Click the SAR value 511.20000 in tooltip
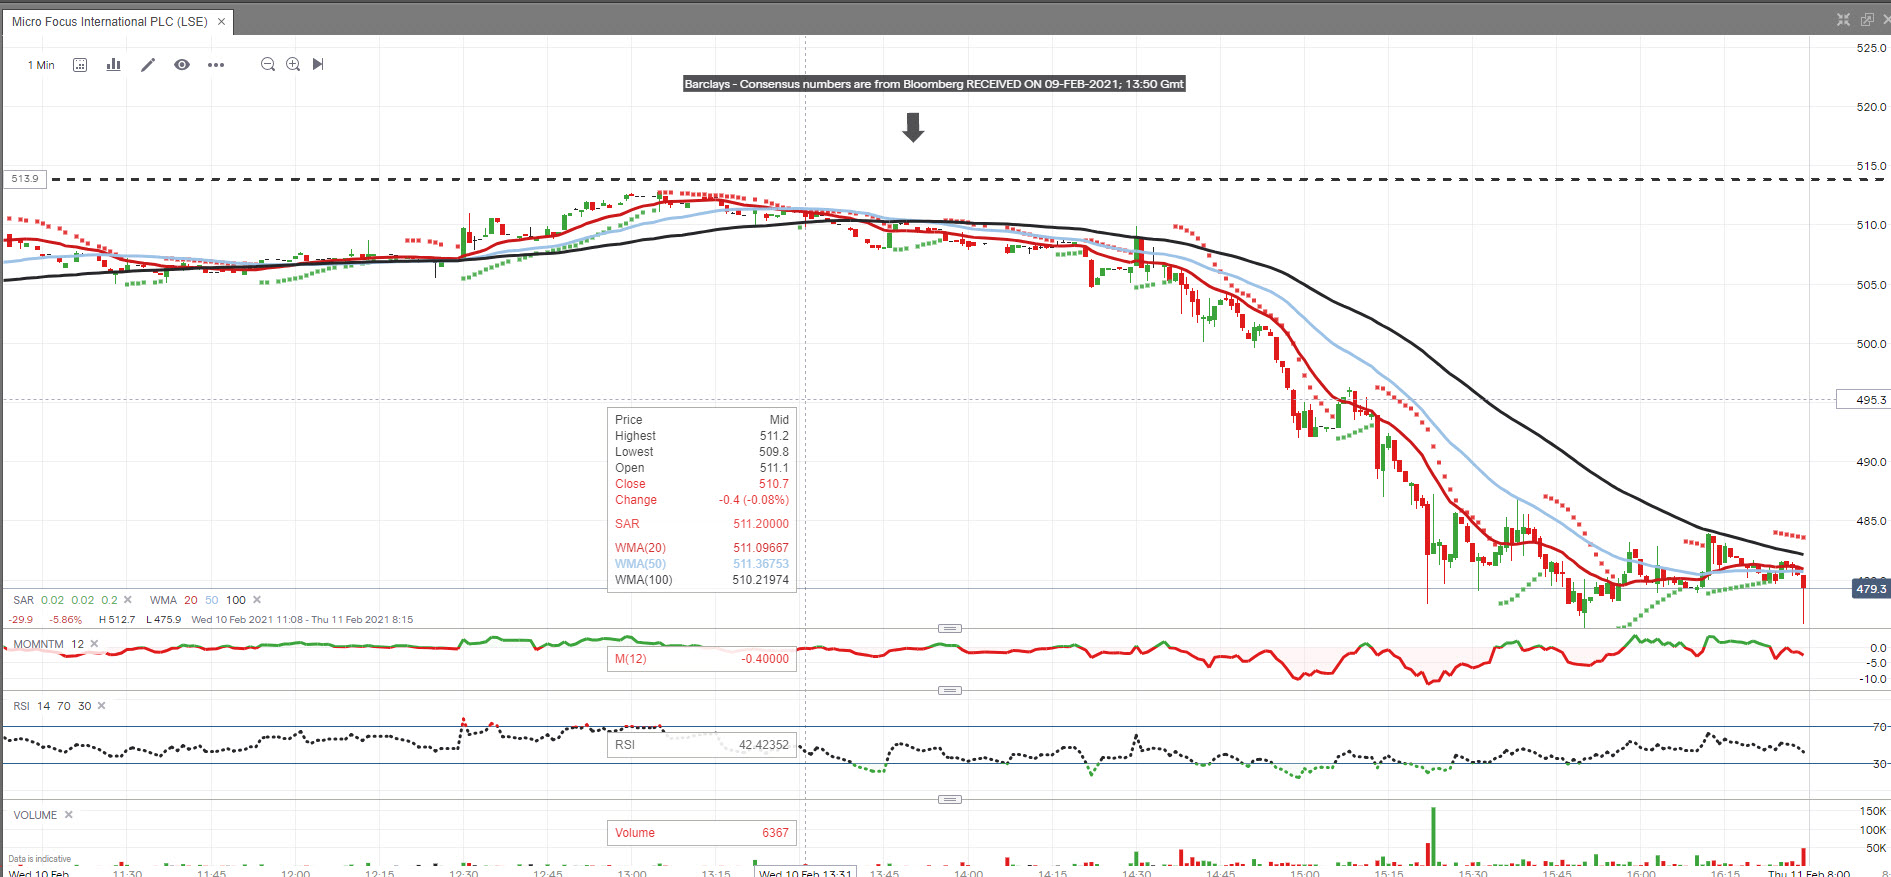The image size is (1891, 877). [x=761, y=524]
